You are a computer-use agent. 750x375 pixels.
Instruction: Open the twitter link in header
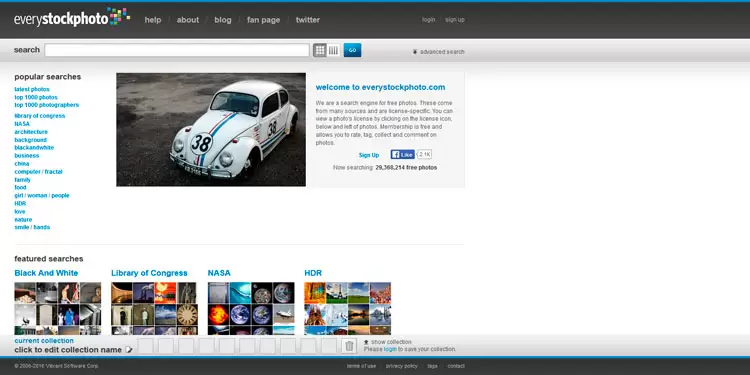click(x=308, y=20)
